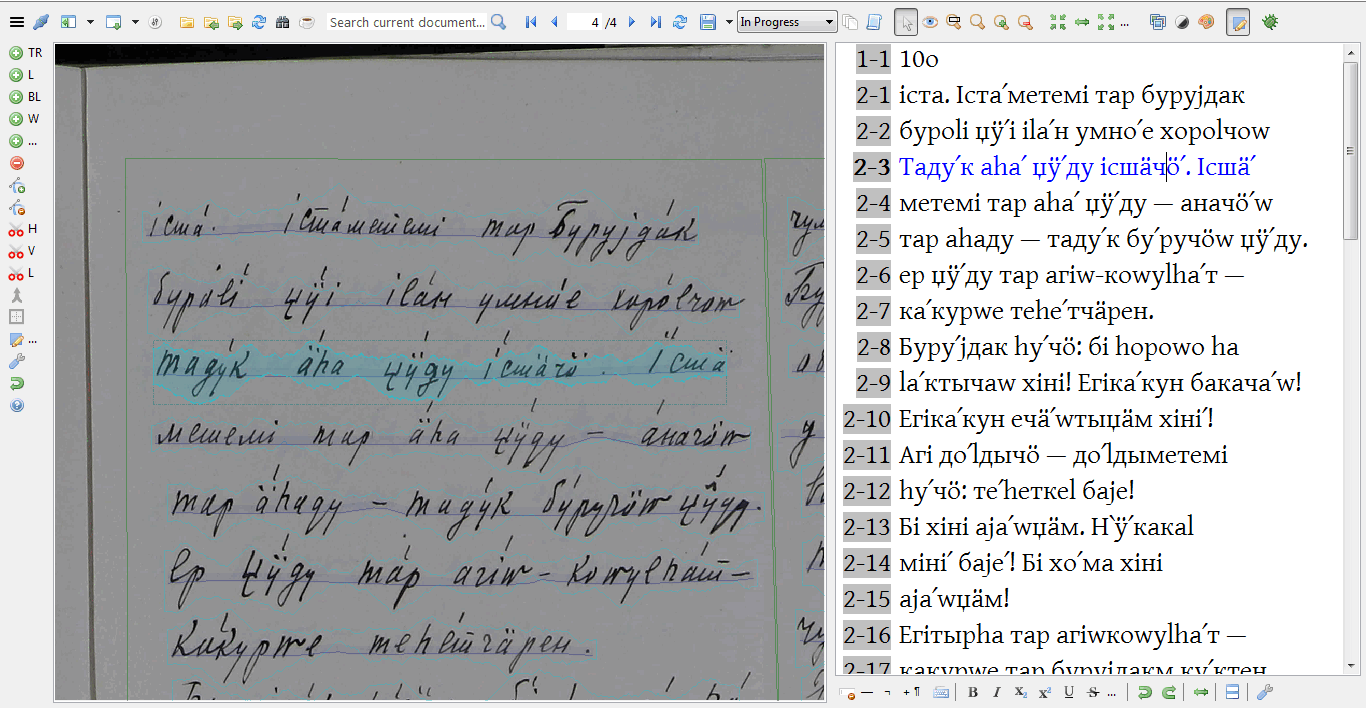The height and width of the screenshot is (708, 1366).
Task: Click the sync refresh document icon
Action: point(259,22)
